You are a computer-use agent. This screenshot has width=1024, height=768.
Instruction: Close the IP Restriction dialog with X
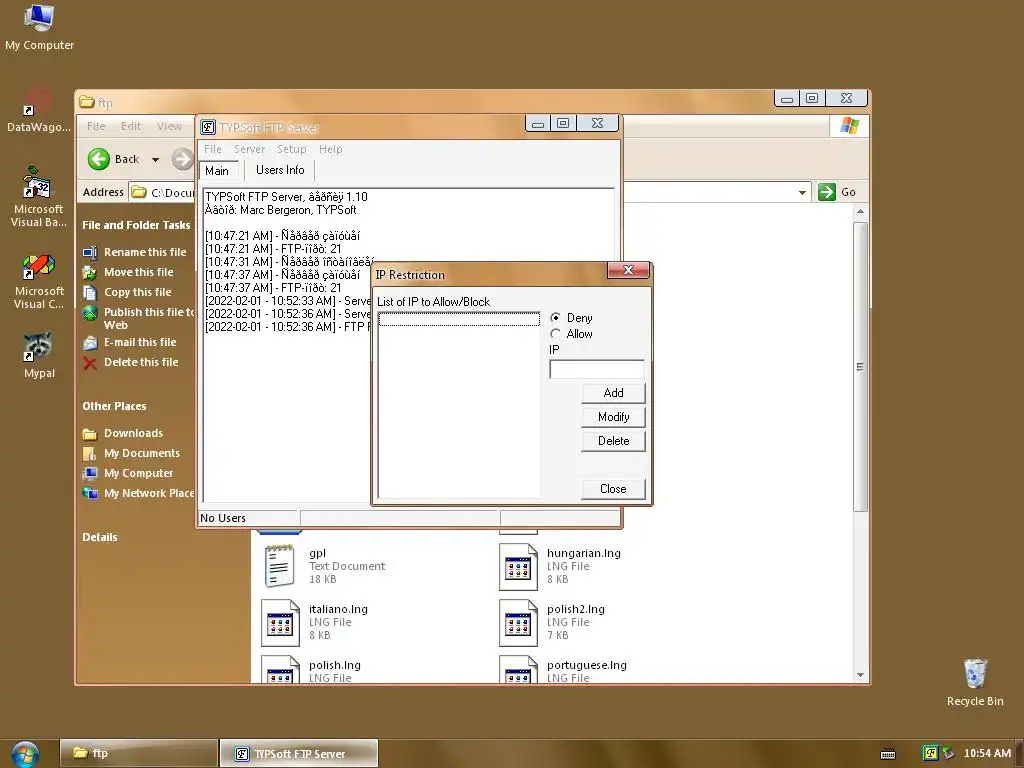(628, 270)
